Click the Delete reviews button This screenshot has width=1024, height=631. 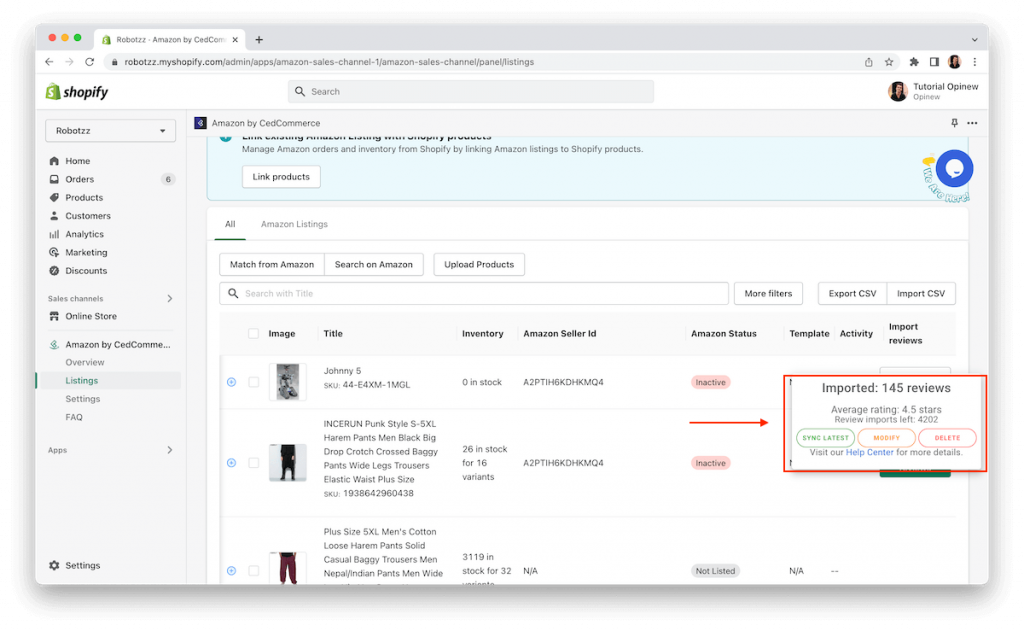point(947,438)
